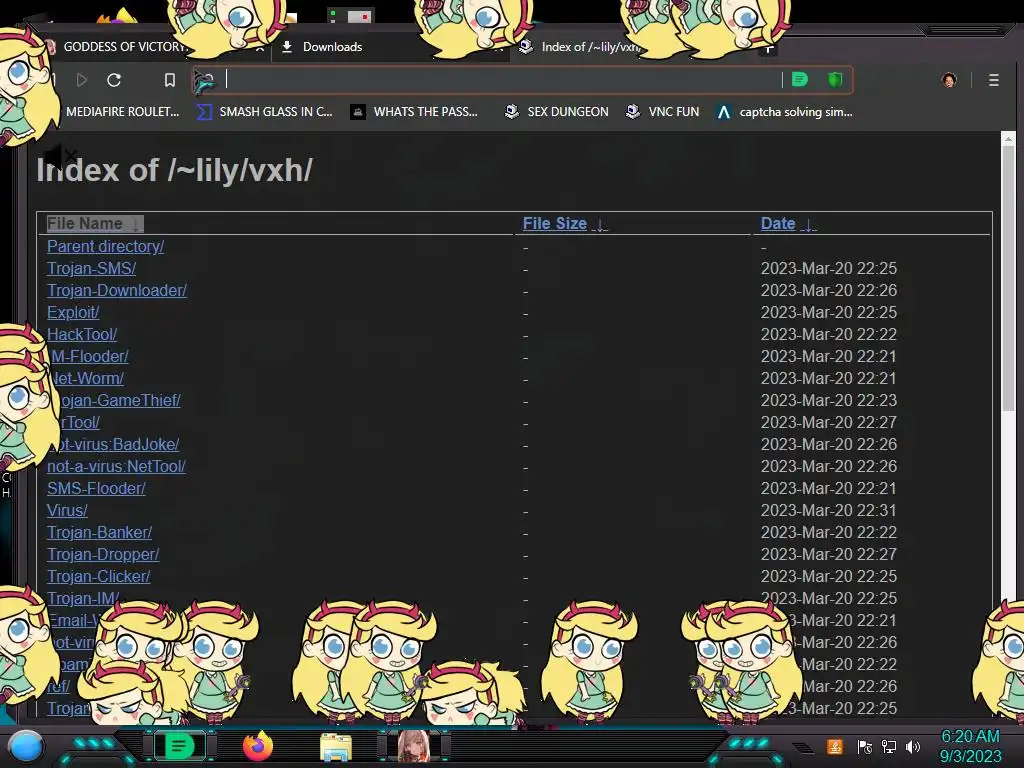Open the Trojan-Clicker/ folder link

[x=98, y=577]
